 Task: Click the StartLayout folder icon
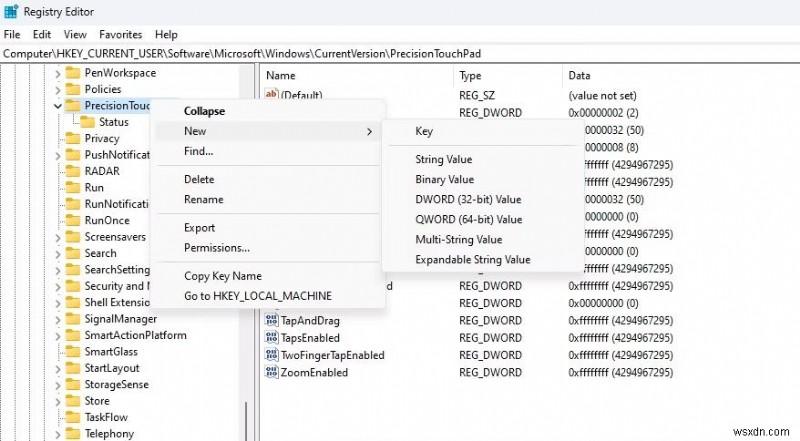tap(73, 368)
